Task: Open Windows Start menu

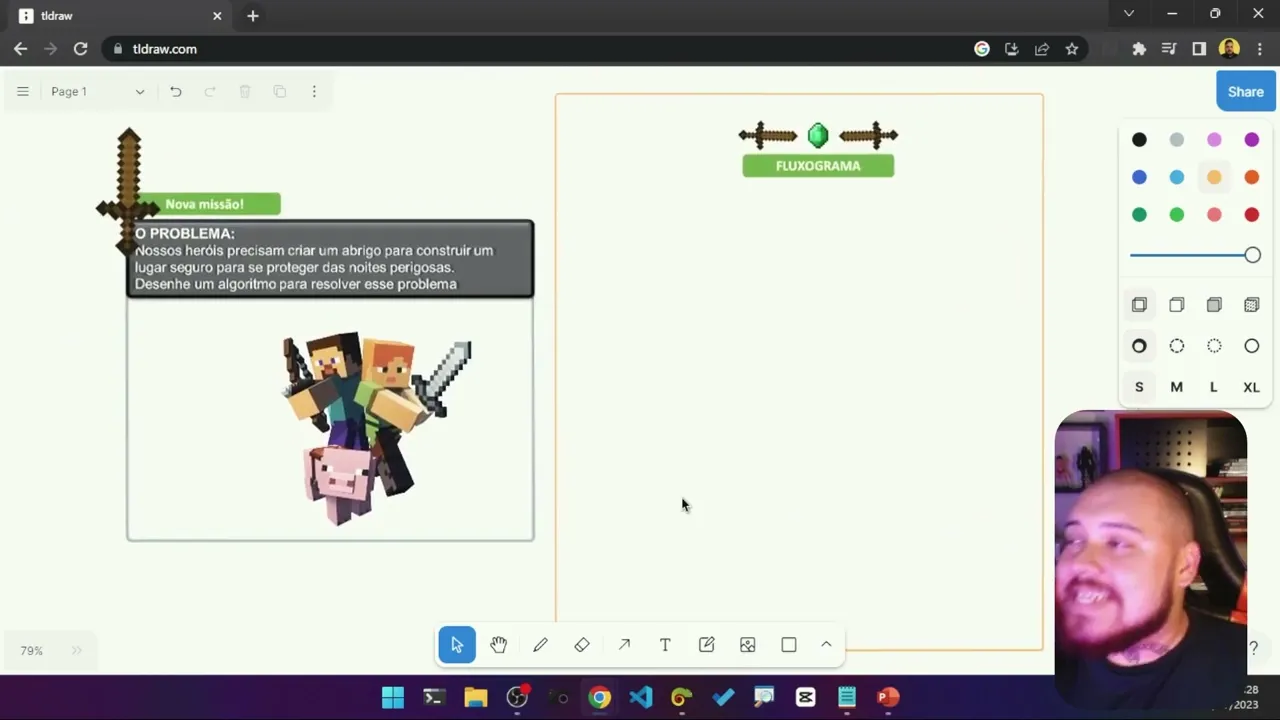Action: [393, 697]
